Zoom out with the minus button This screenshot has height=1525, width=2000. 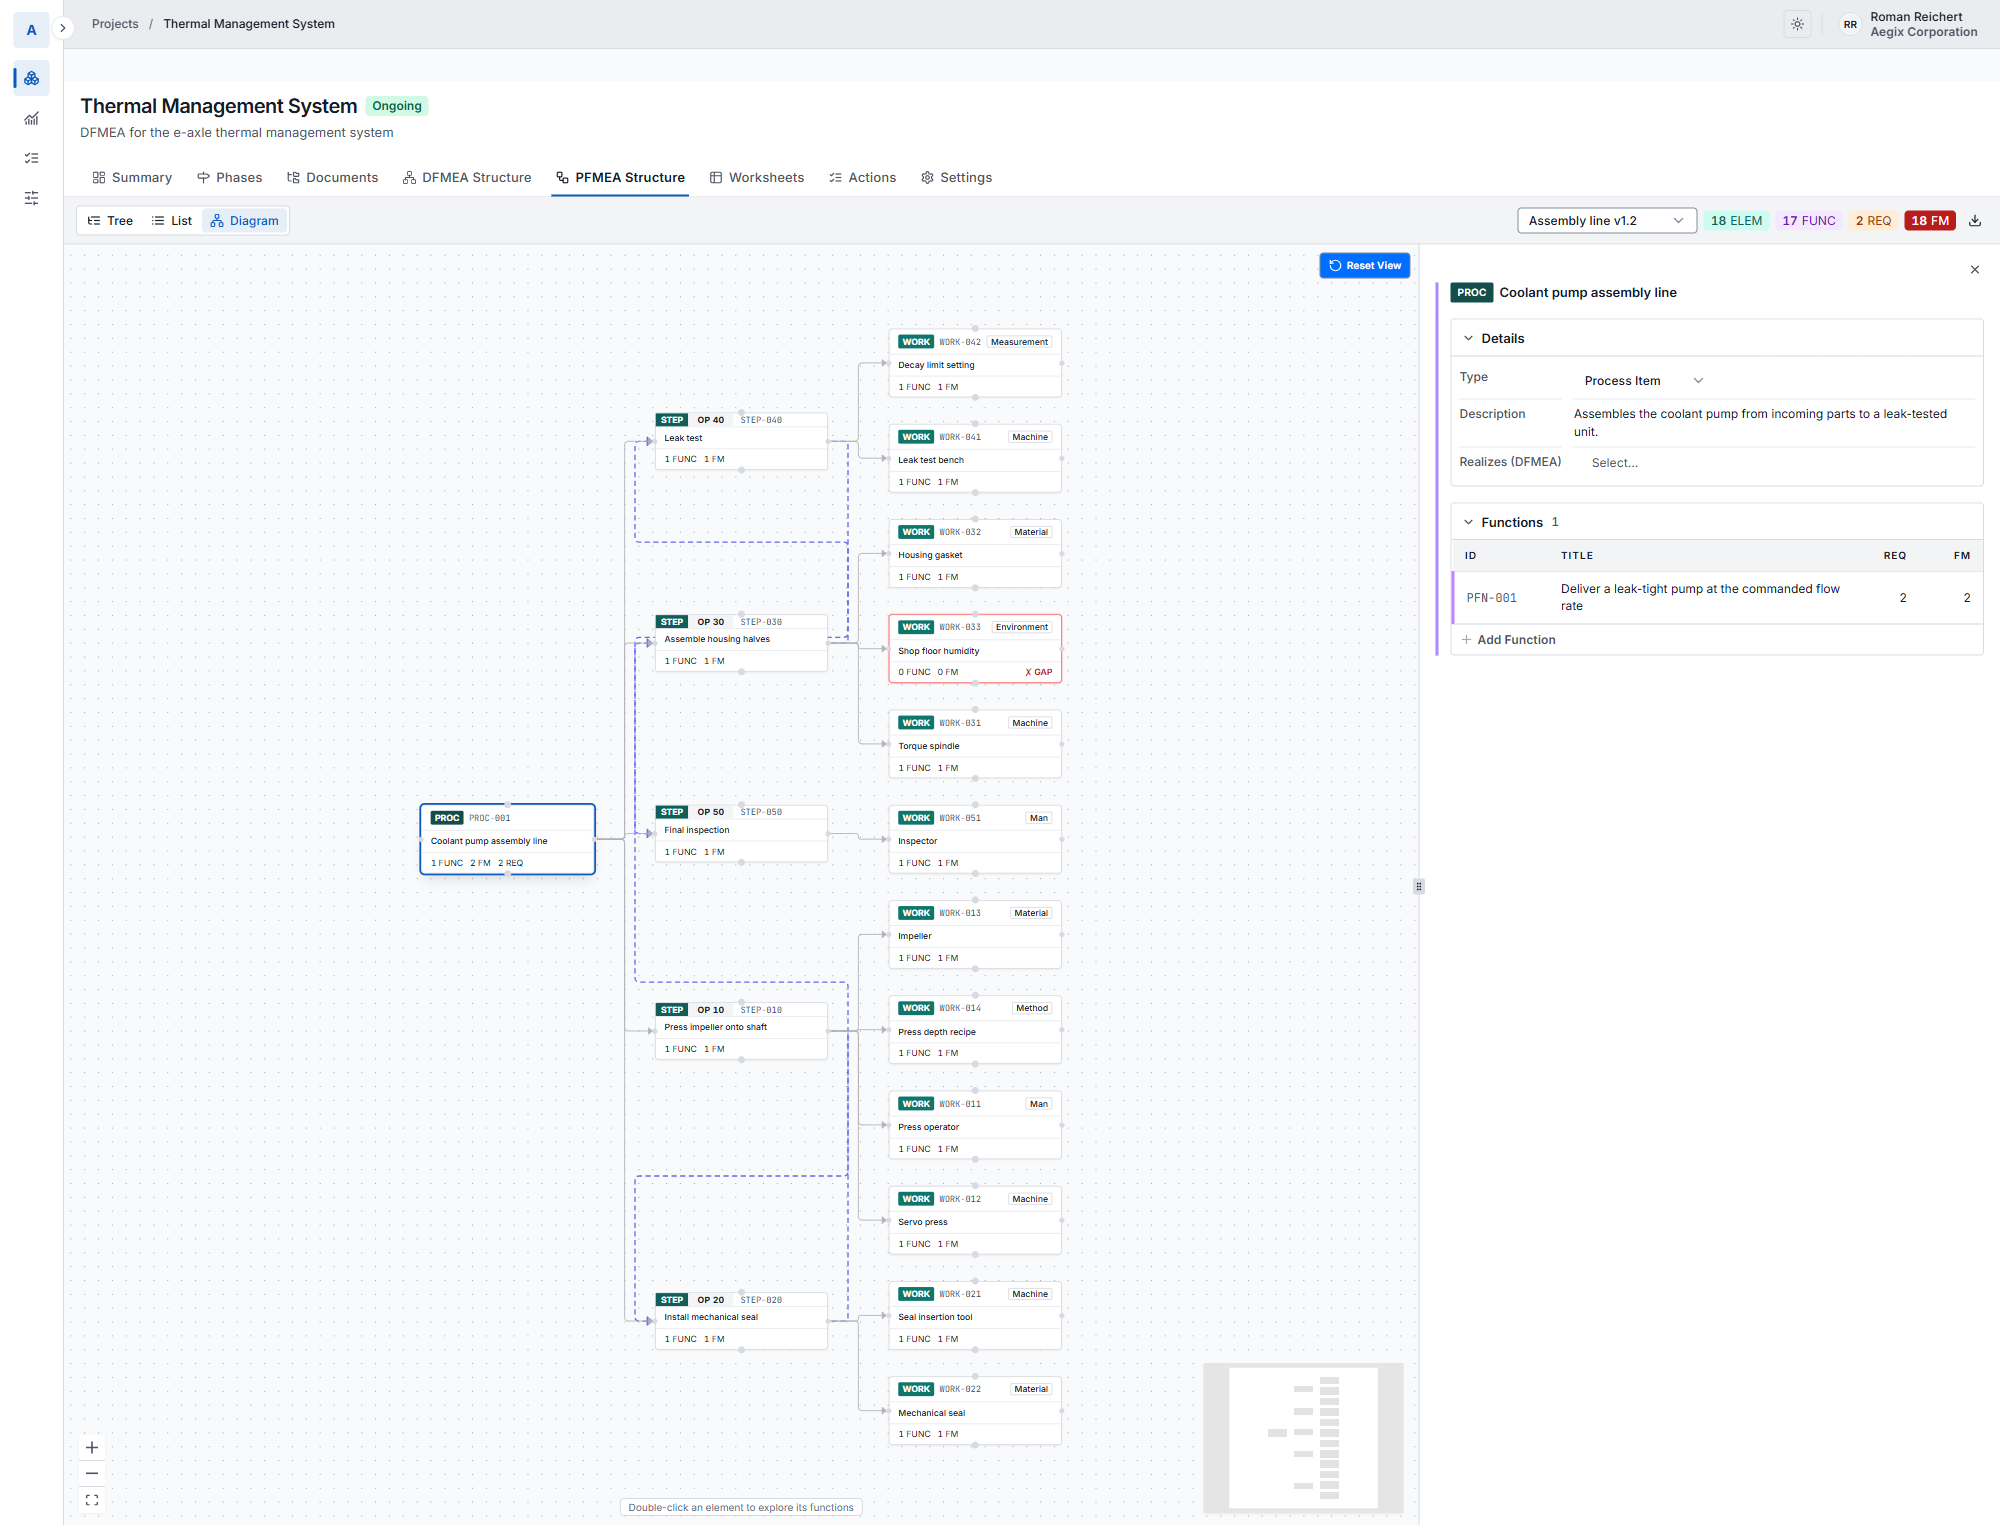click(92, 1473)
